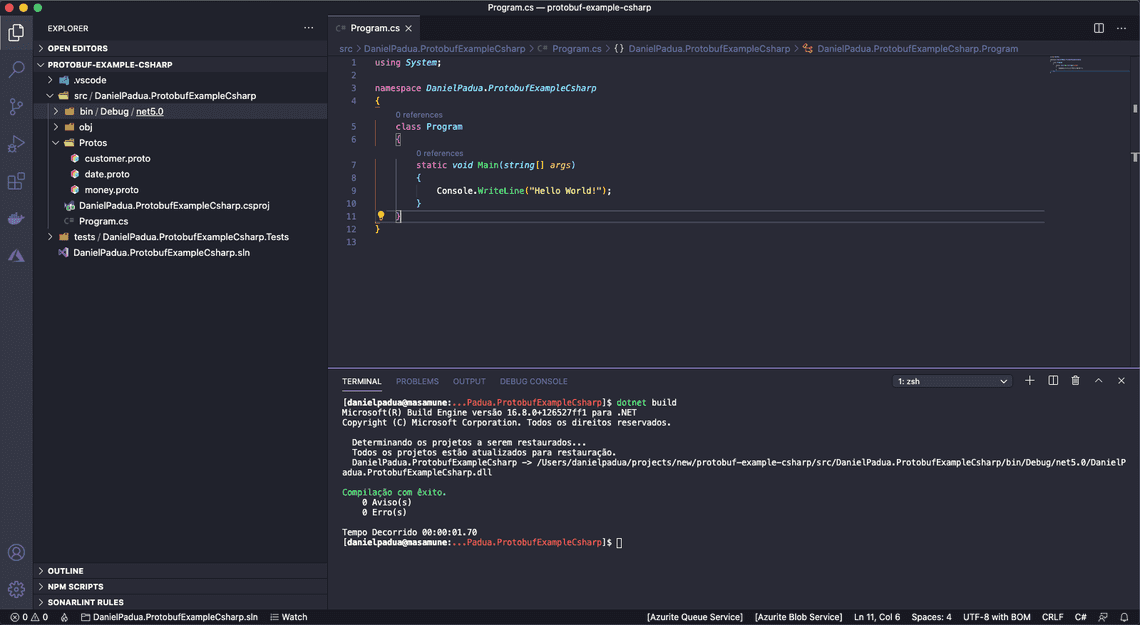This screenshot has height=625, width=1140.
Task: Maximize the terminal panel with chevron
Action: coord(1098,380)
